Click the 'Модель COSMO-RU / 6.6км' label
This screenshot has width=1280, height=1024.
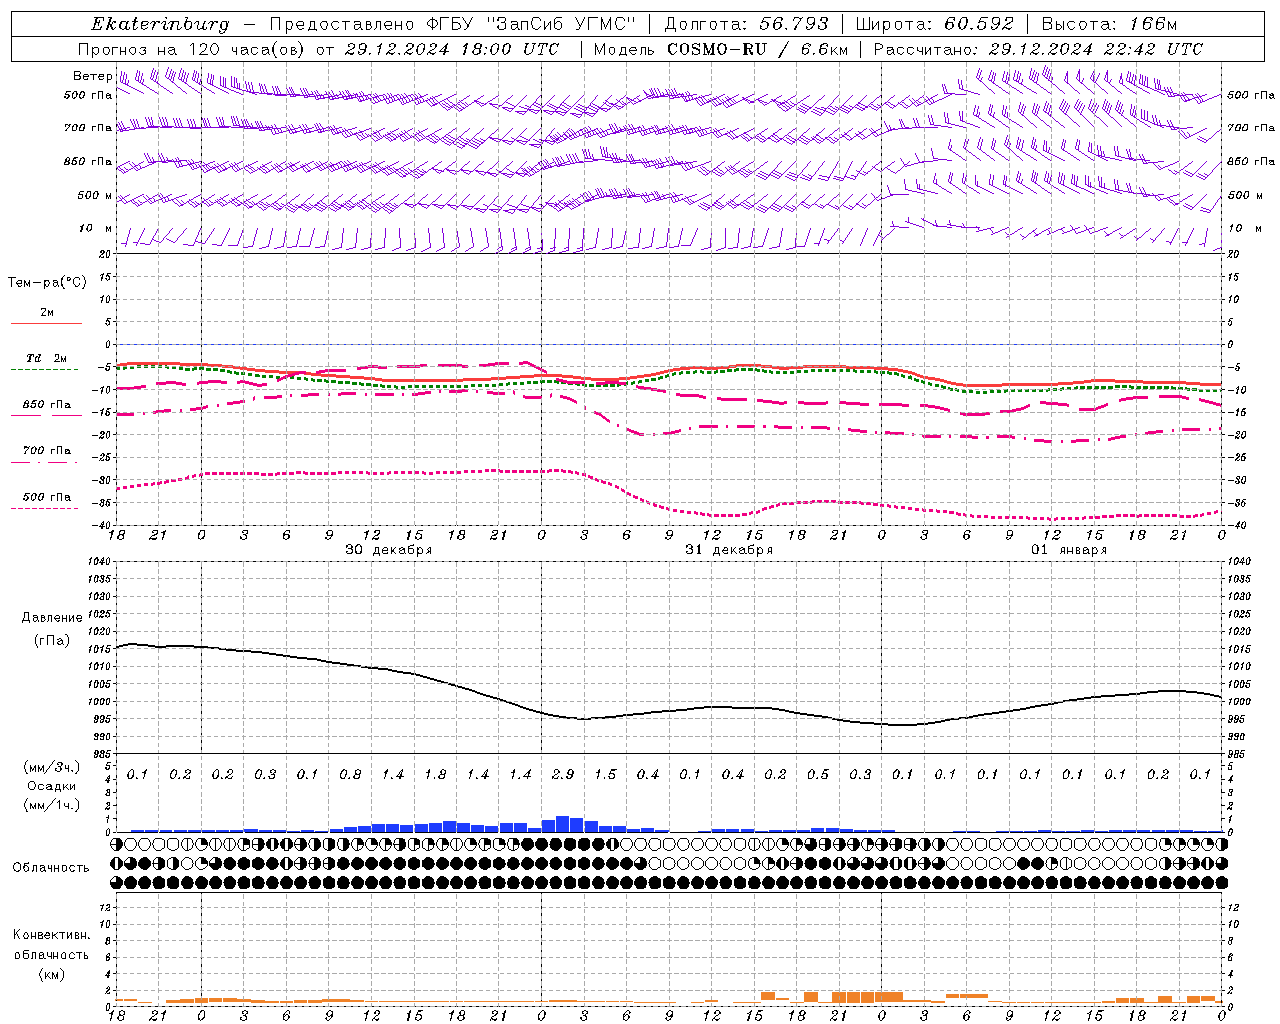(x=720, y=49)
